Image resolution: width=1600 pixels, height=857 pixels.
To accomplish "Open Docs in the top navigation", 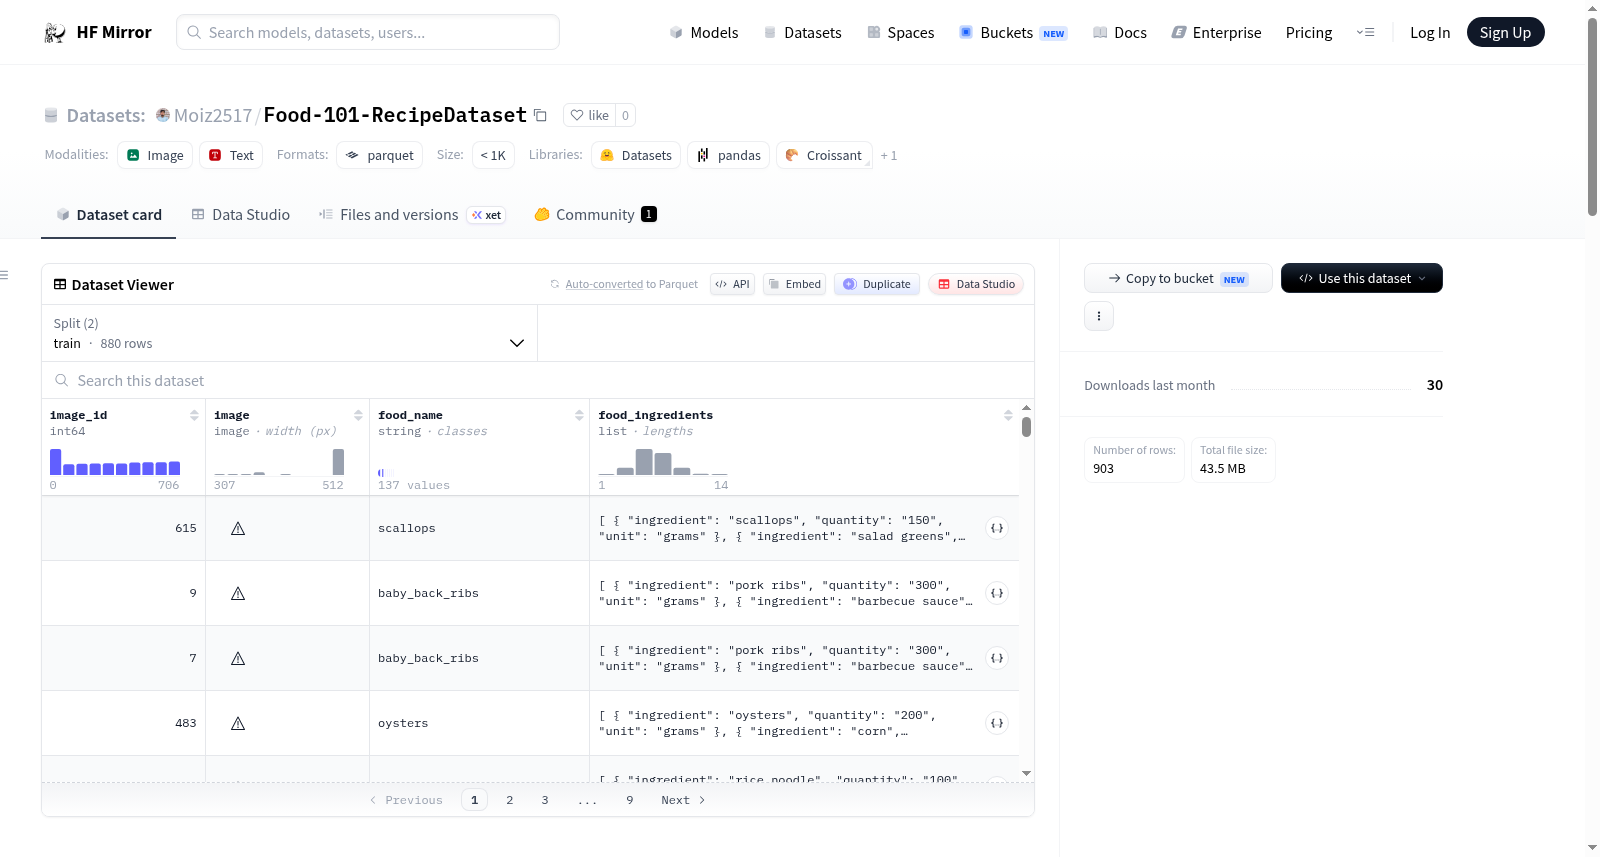I will point(1120,33).
